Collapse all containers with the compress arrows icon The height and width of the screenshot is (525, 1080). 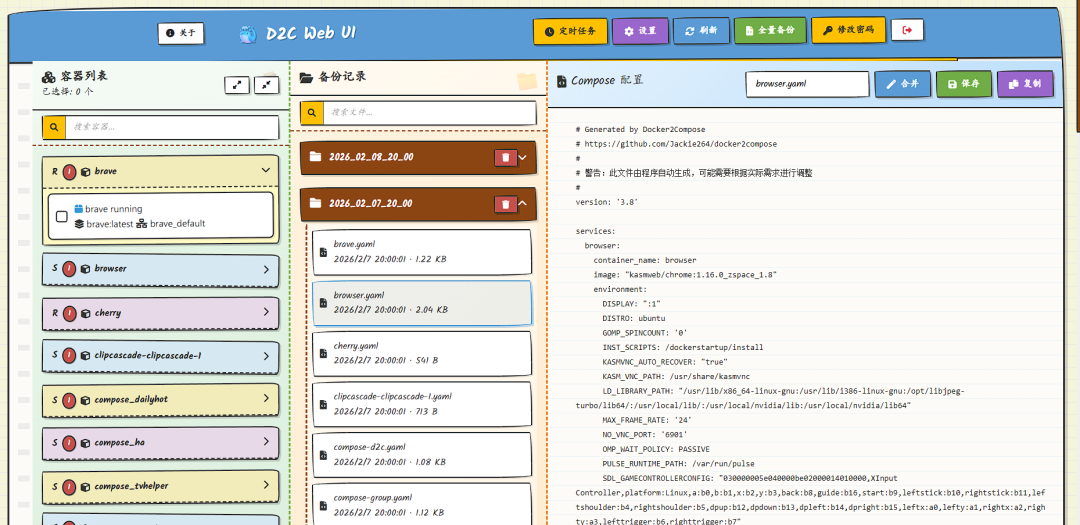tap(267, 85)
